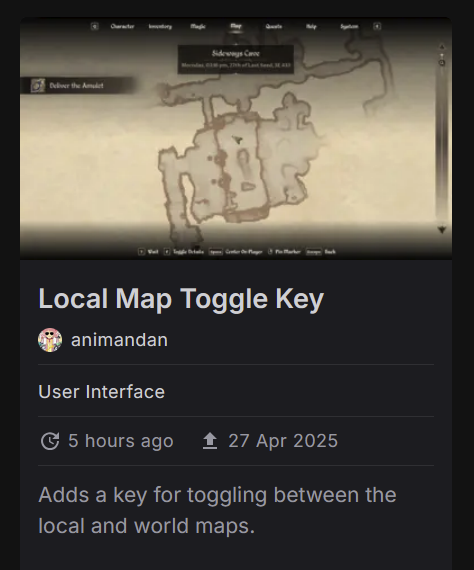
Task: Click the zoom magnifier handle on map slider
Action: tap(442, 63)
